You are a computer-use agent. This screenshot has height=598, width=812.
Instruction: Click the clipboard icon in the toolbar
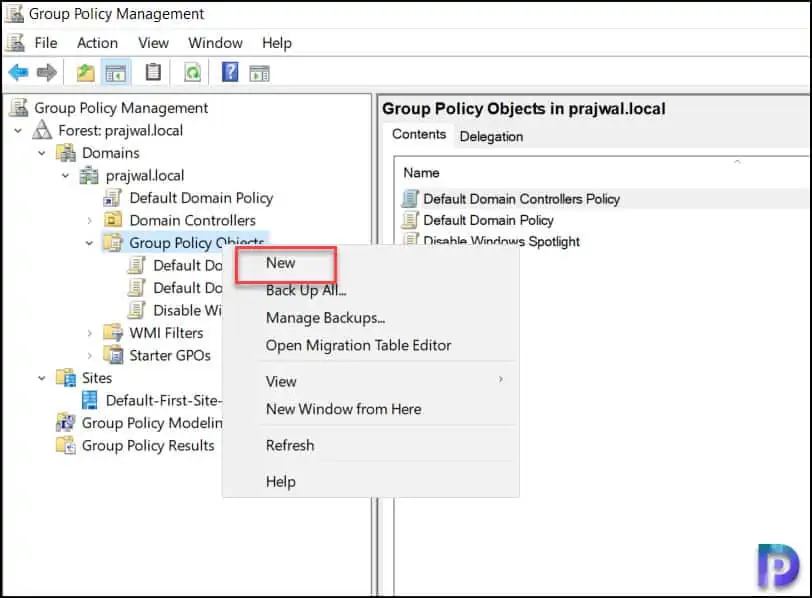click(153, 72)
